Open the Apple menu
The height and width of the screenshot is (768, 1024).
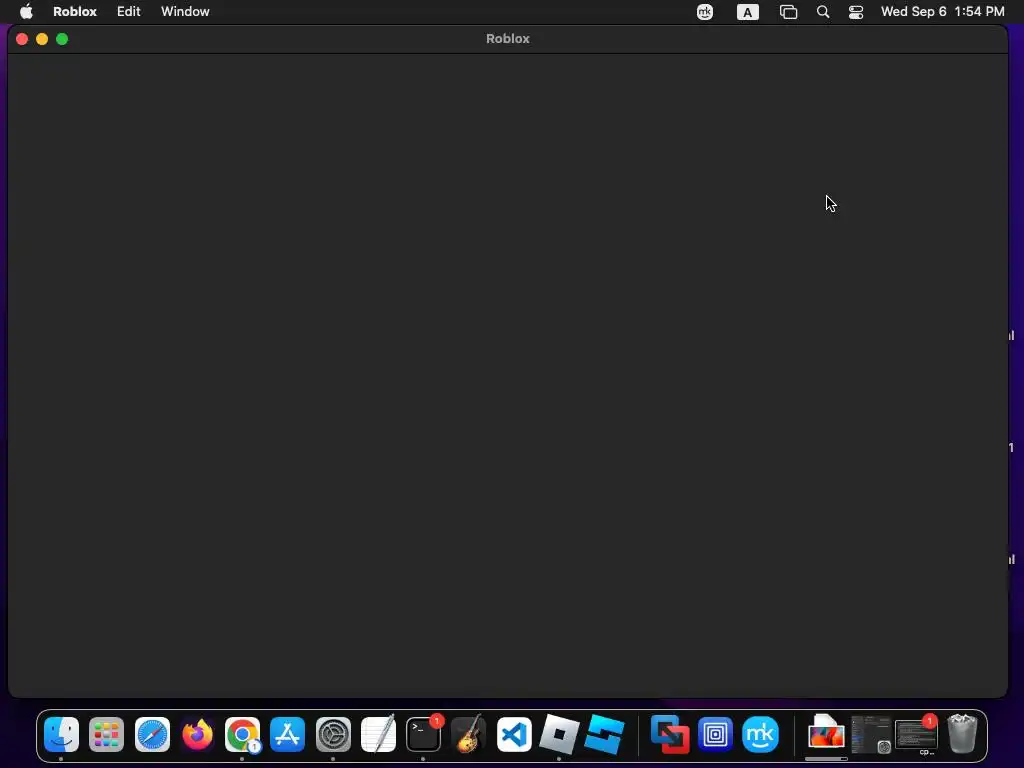[26, 12]
